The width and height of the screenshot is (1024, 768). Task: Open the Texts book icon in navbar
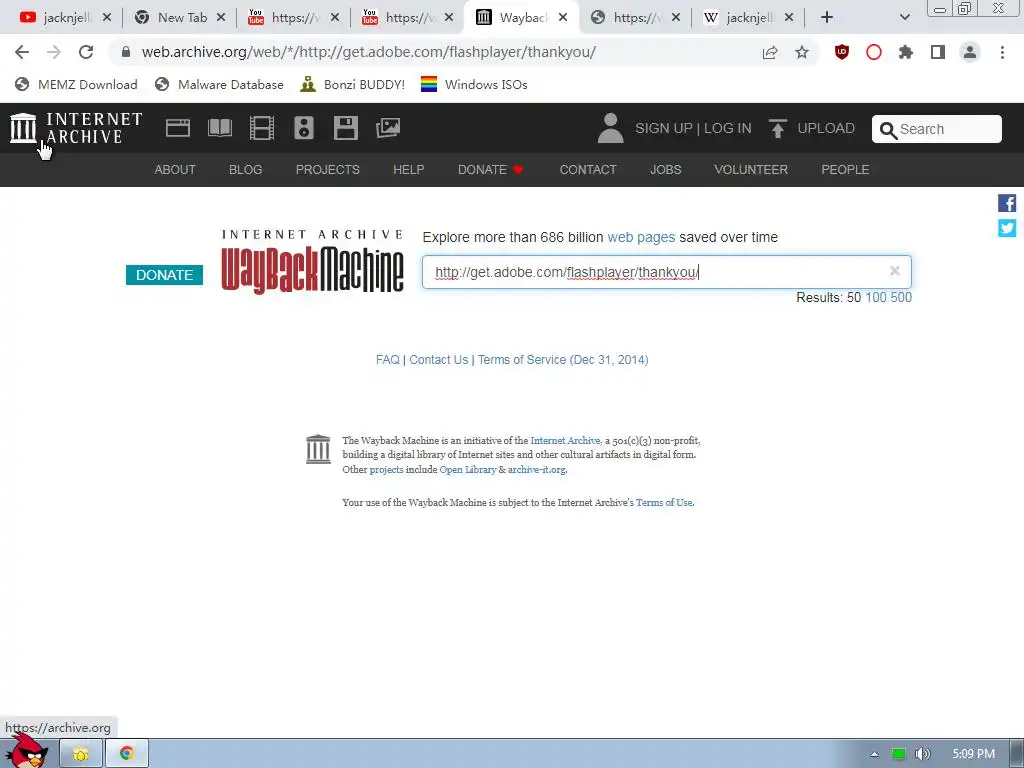click(220, 128)
